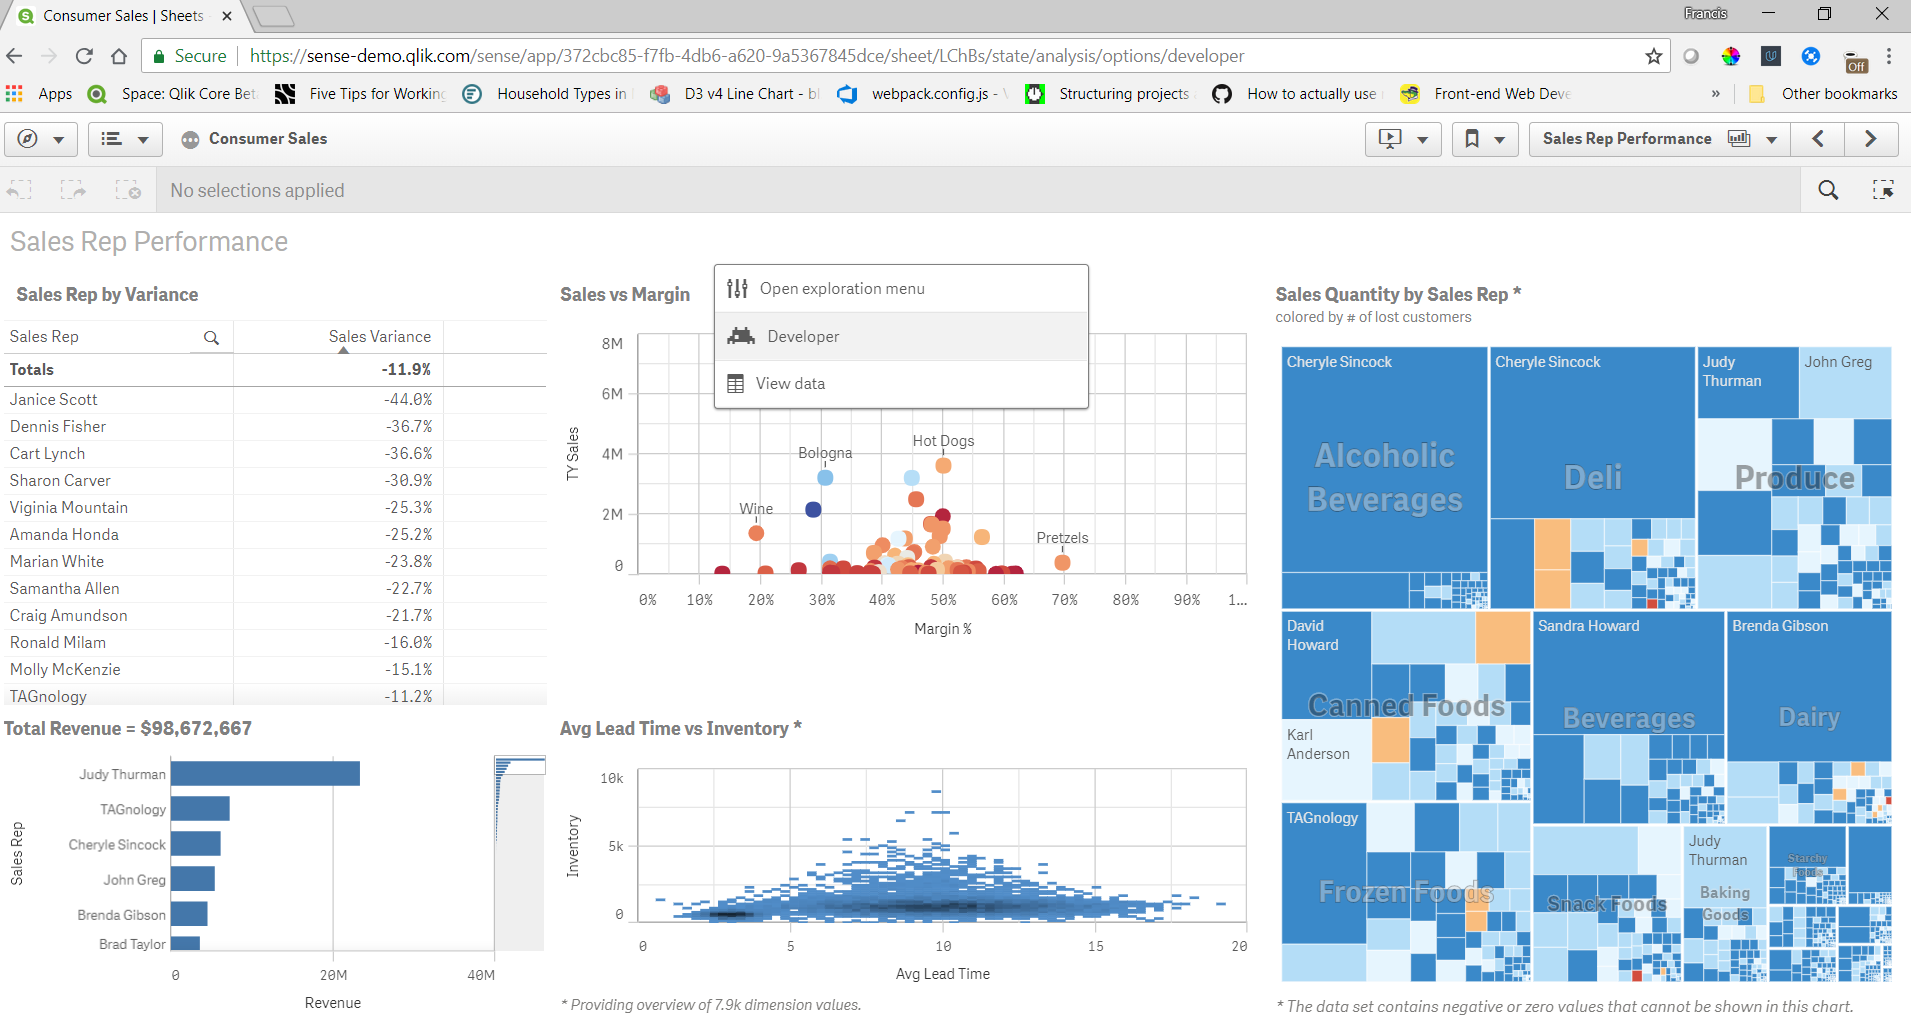Open the Sales Rep Performance sheet dropdown

pyautogui.click(x=1771, y=140)
